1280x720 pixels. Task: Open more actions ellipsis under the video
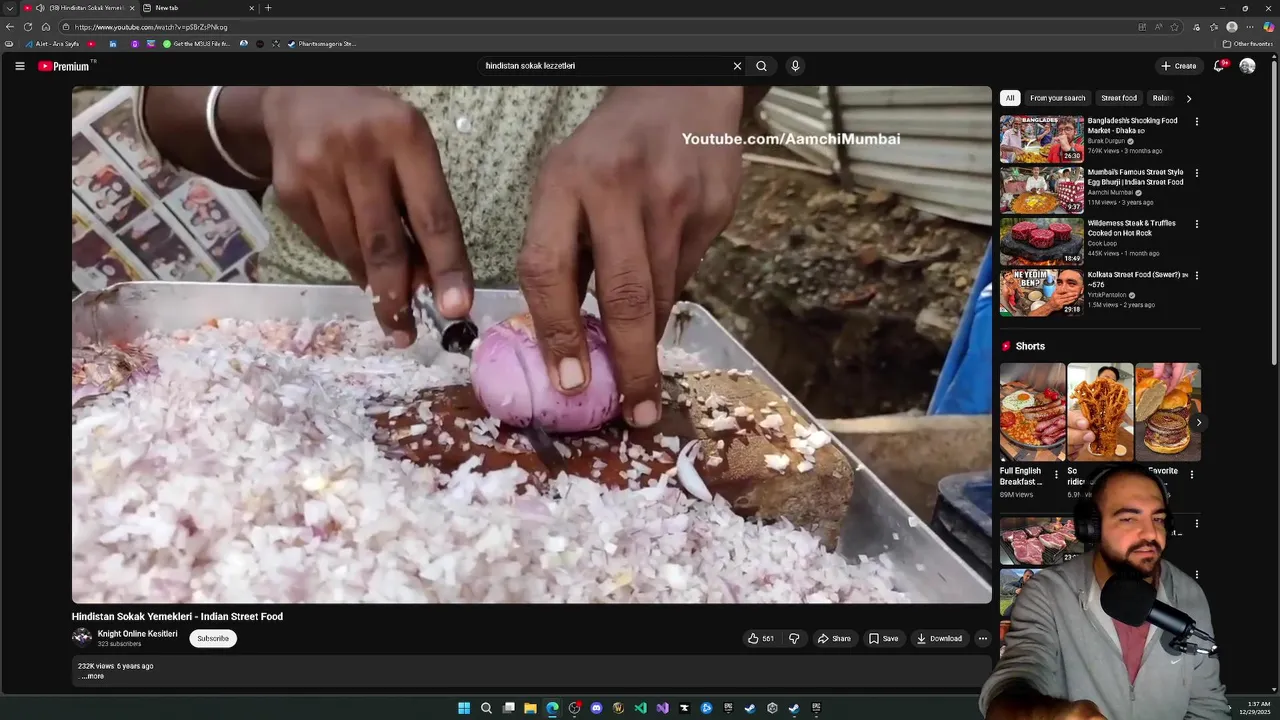(982, 638)
